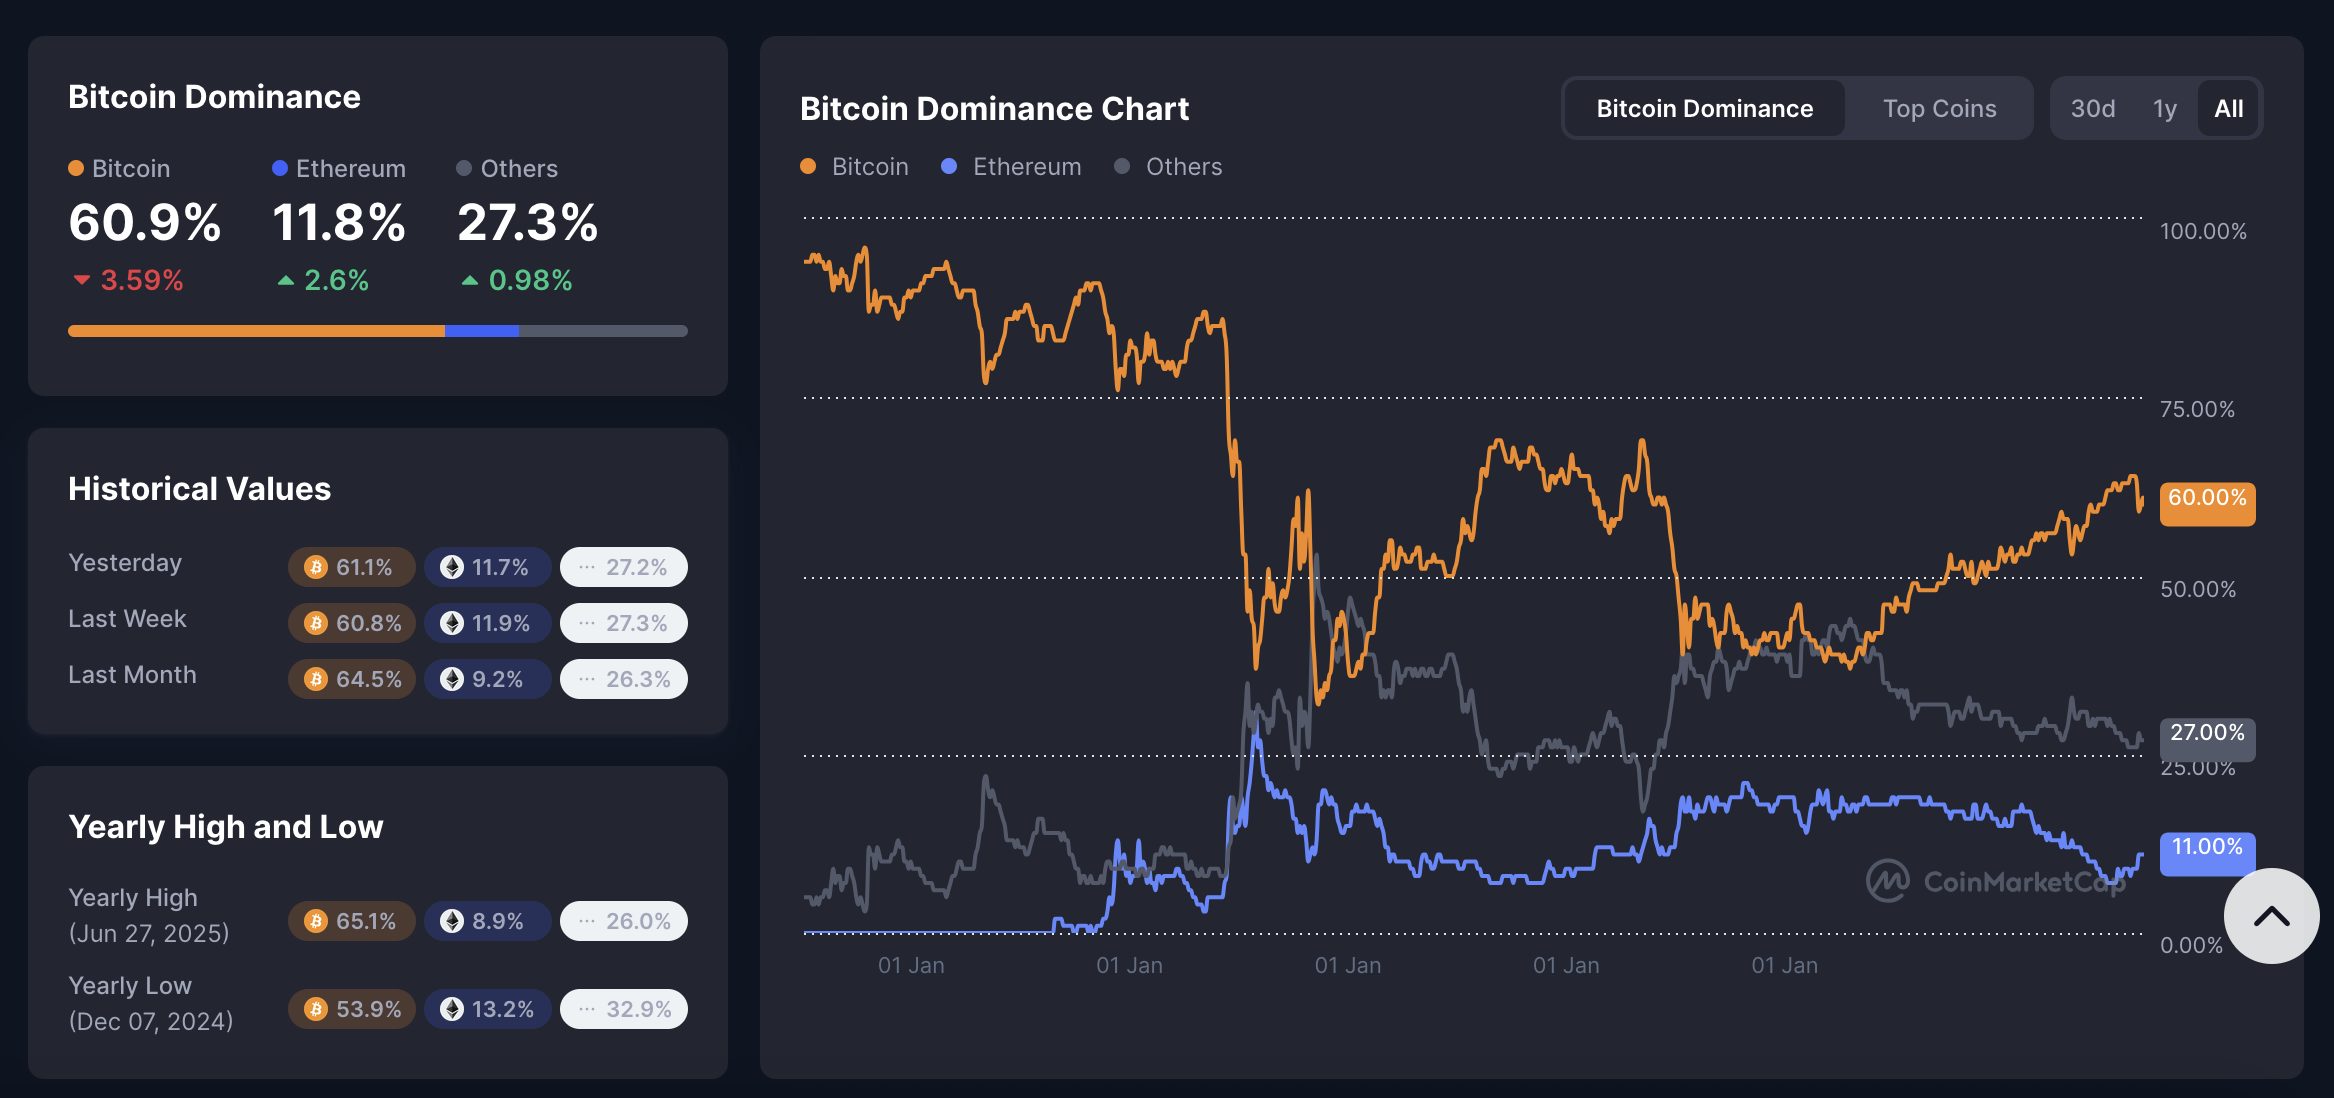Viewport: 2334px width, 1098px height.
Task: Click the Ethereum icon beside Last Week's 11.9%
Action: coord(451,622)
